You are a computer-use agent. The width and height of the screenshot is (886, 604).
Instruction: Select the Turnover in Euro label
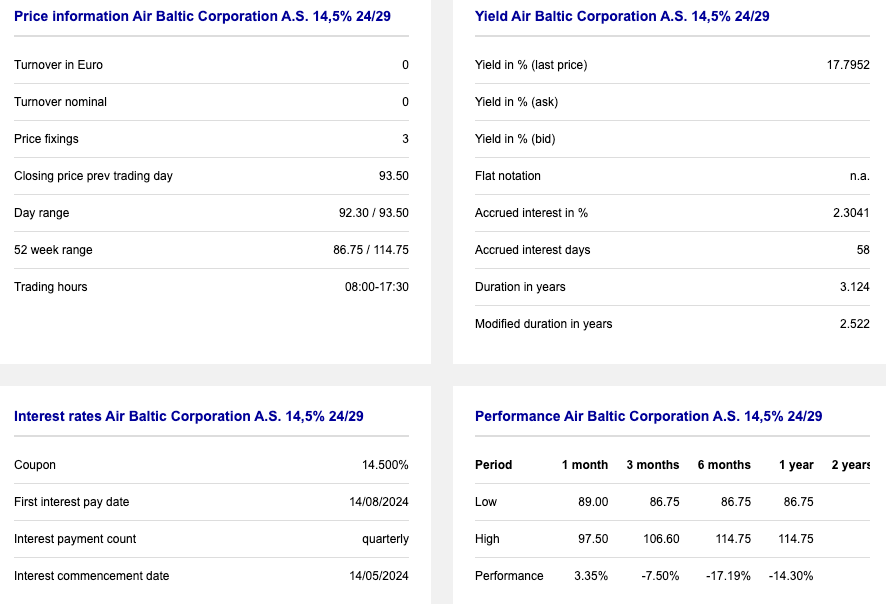click(58, 65)
